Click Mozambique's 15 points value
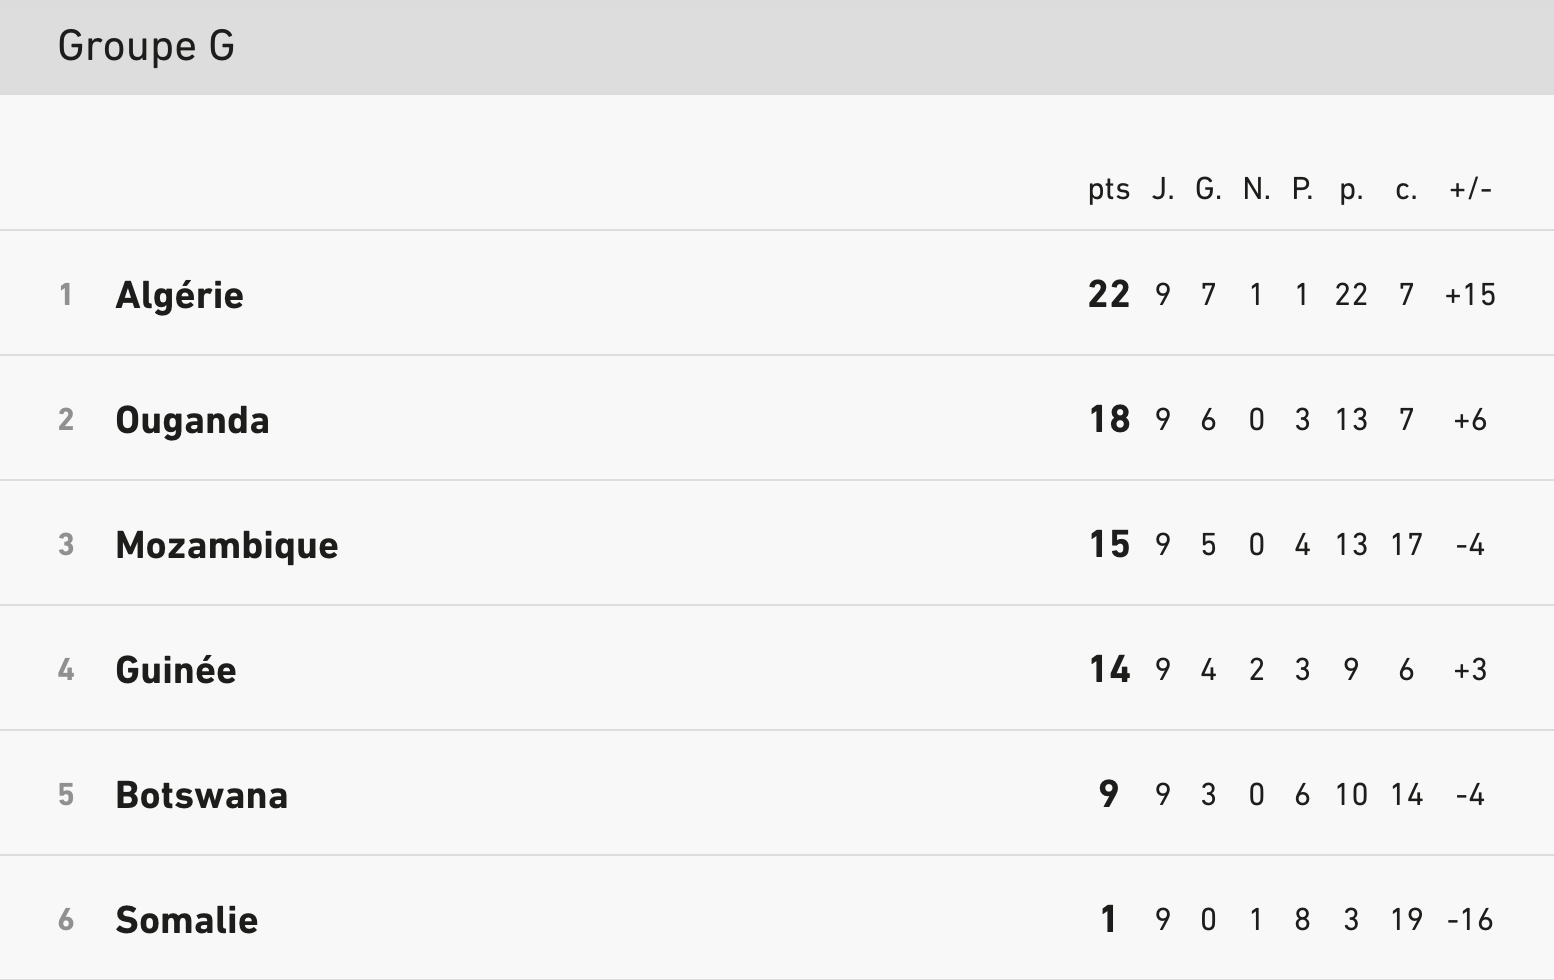The width and height of the screenshot is (1554, 980). (x=1109, y=544)
